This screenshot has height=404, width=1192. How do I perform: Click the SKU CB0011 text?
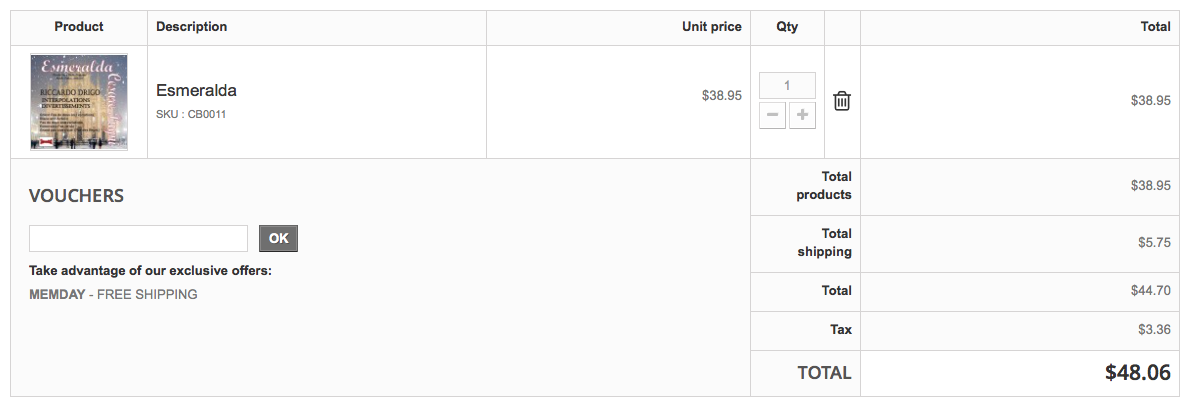[191, 115]
